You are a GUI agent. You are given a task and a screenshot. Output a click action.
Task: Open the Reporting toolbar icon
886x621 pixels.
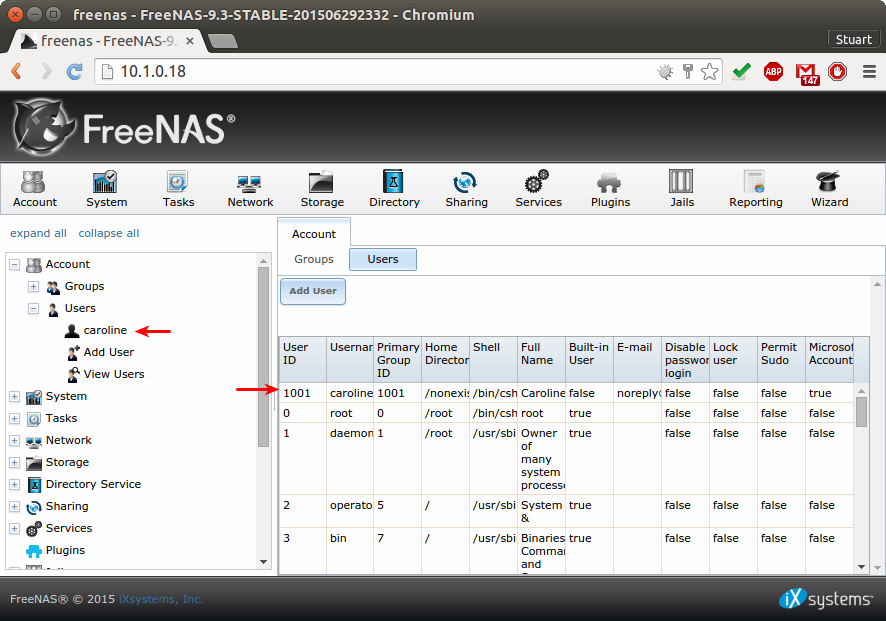(755, 189)
